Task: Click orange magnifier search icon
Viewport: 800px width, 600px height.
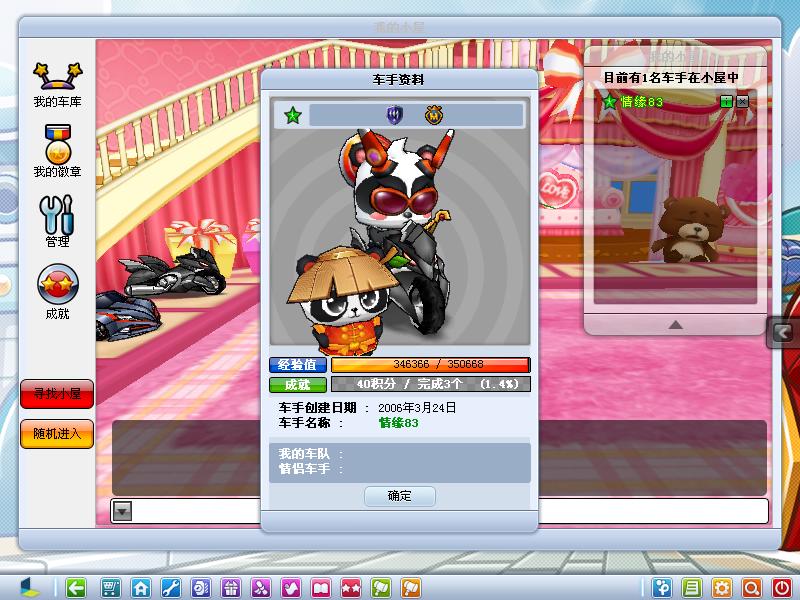Action: pos(752,588)
